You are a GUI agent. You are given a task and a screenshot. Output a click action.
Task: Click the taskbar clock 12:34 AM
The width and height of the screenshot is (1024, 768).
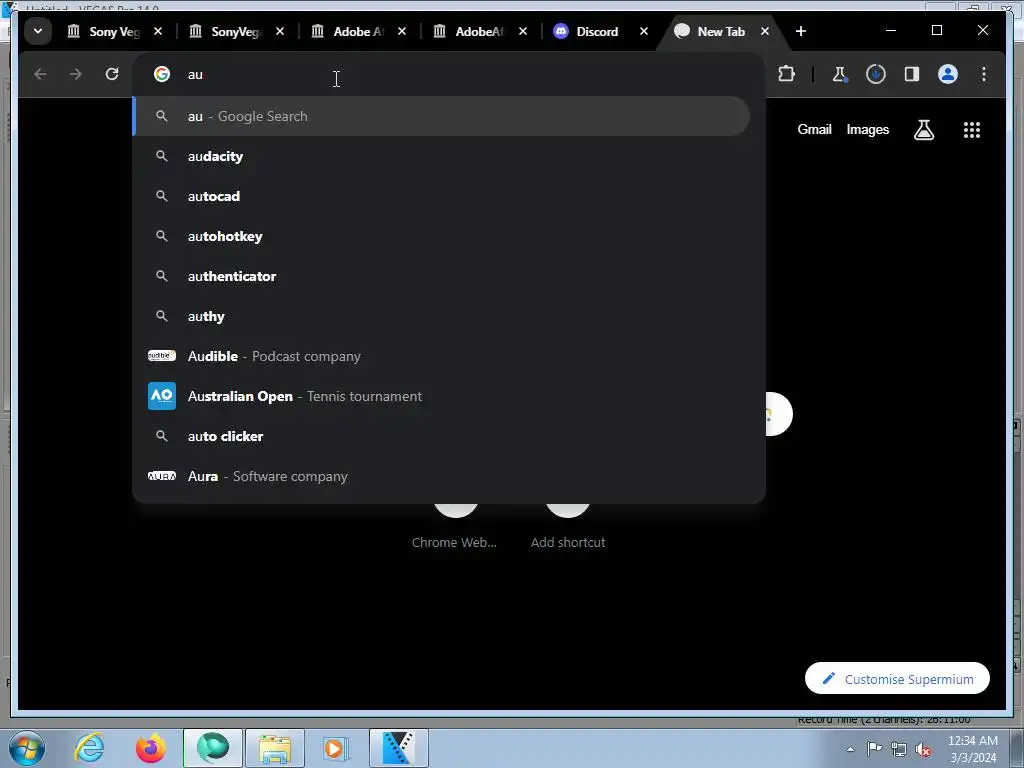coord(972,749)
